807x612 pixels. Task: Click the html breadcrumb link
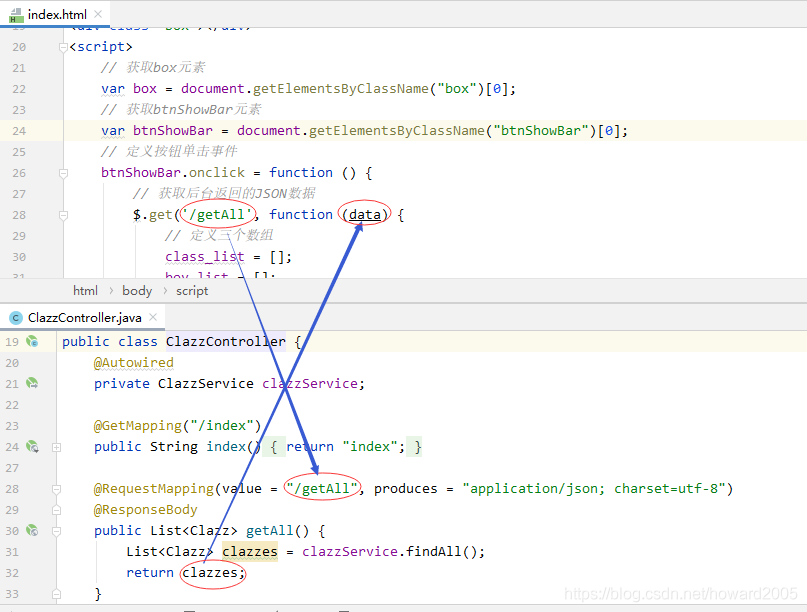tap(85, 291)
